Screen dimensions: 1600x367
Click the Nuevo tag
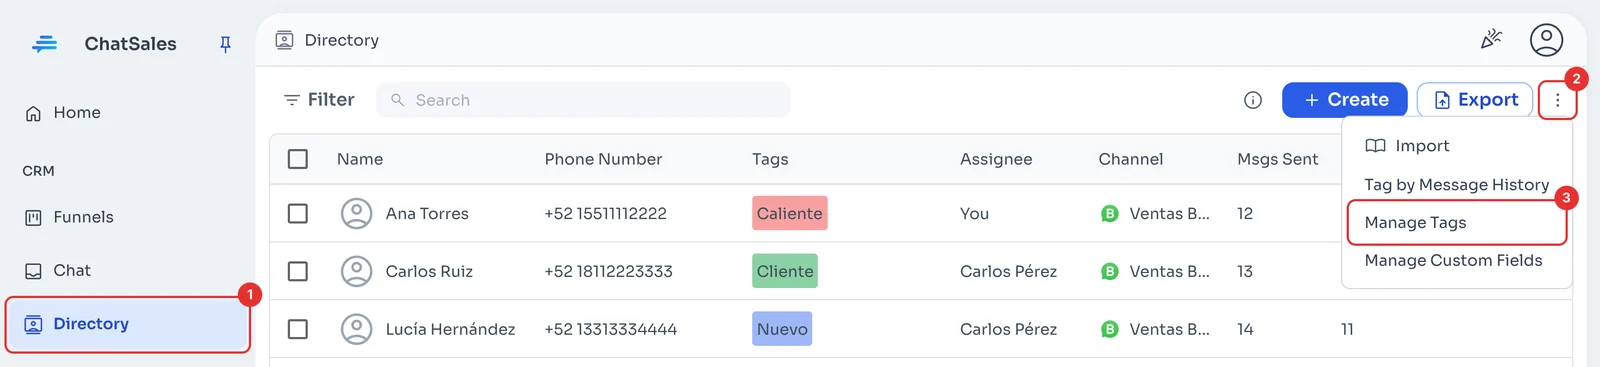782,329
